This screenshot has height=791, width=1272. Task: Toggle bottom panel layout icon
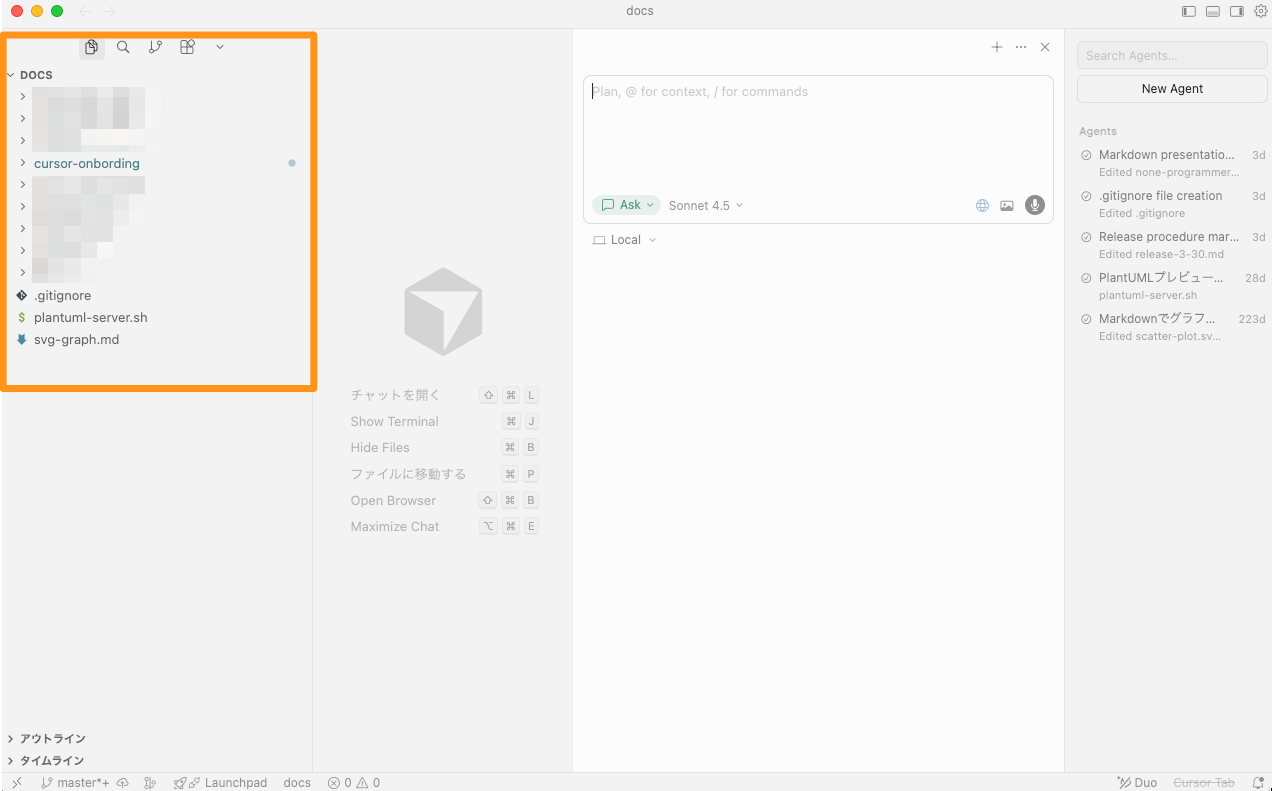point(1213,11)
